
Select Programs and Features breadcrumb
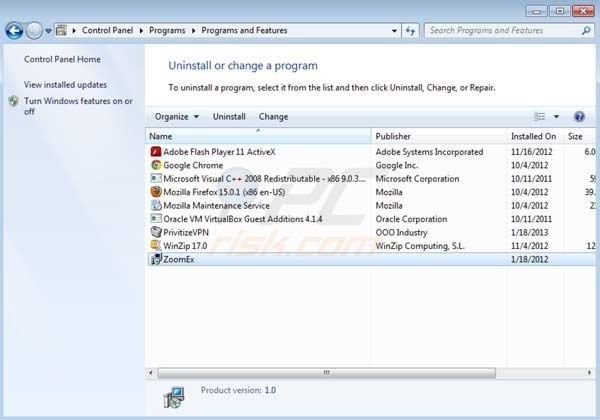coord(244,30)
